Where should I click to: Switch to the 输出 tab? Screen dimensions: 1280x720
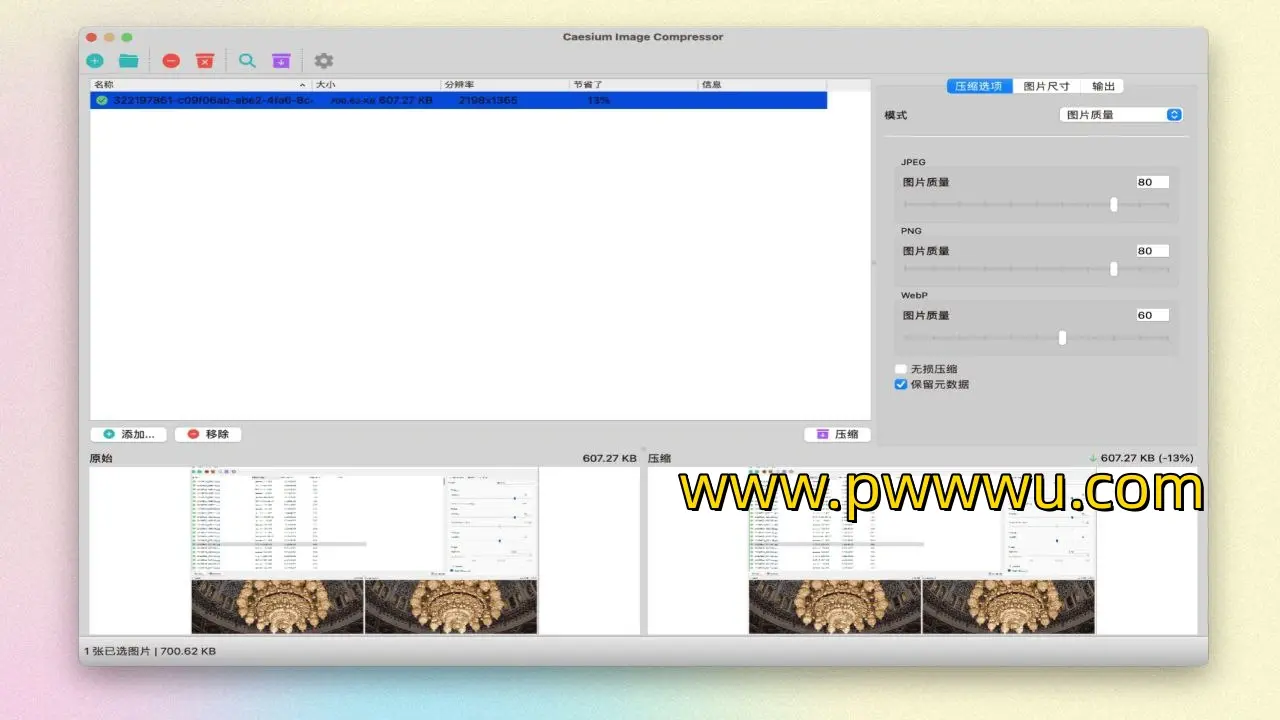tap(1103, 86)
